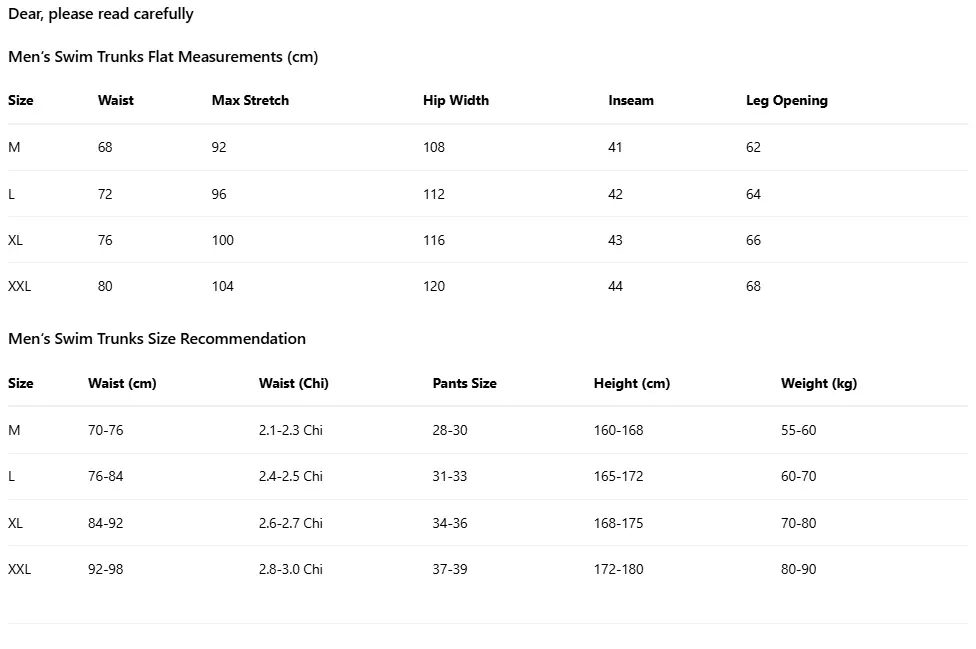This screenshot has height=649, width=976.
Task: Click the '165-172' height cell
Action: click(619, 476)
